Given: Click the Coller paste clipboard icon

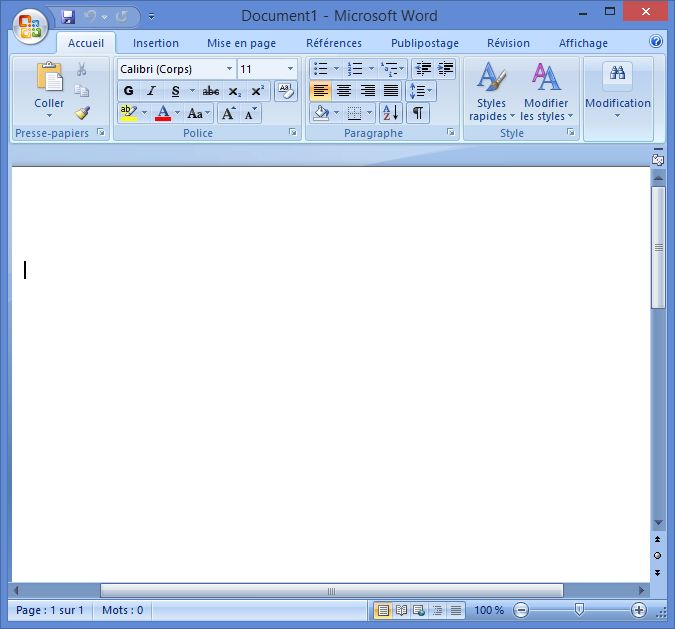Looking at the screenshot, I should pos(50,77).
